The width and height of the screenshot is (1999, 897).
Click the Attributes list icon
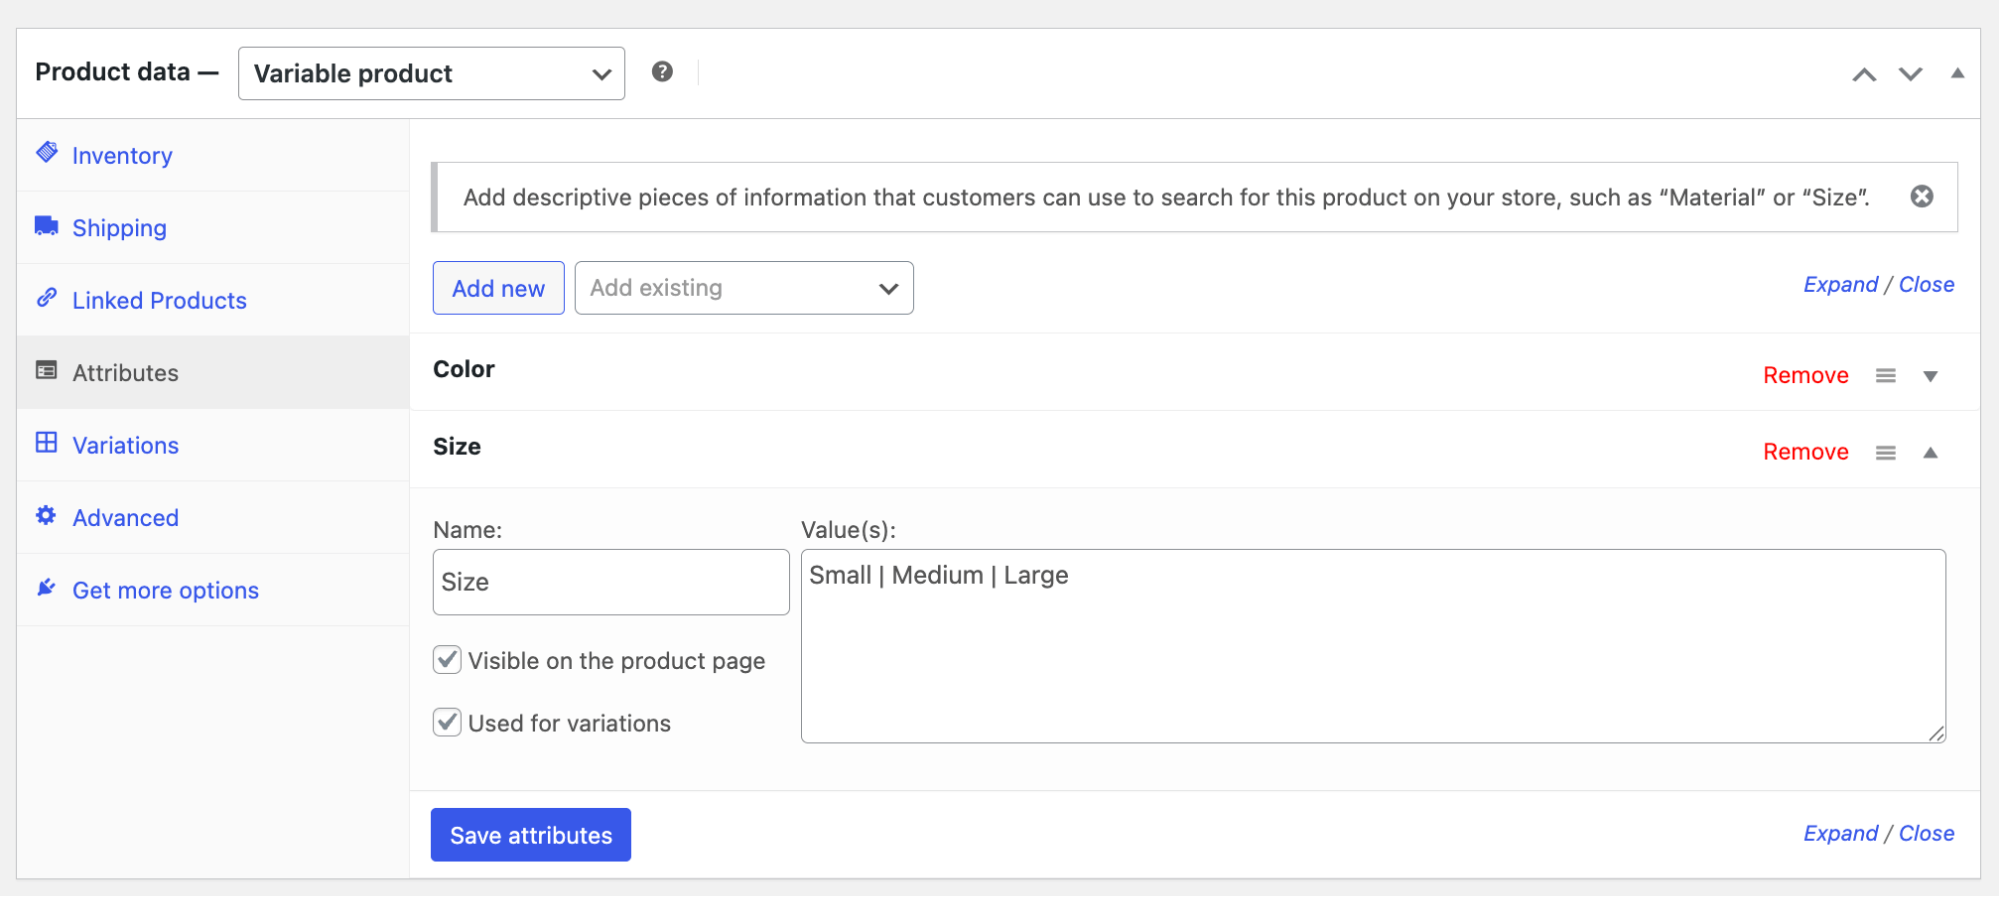tap(47, 371)
